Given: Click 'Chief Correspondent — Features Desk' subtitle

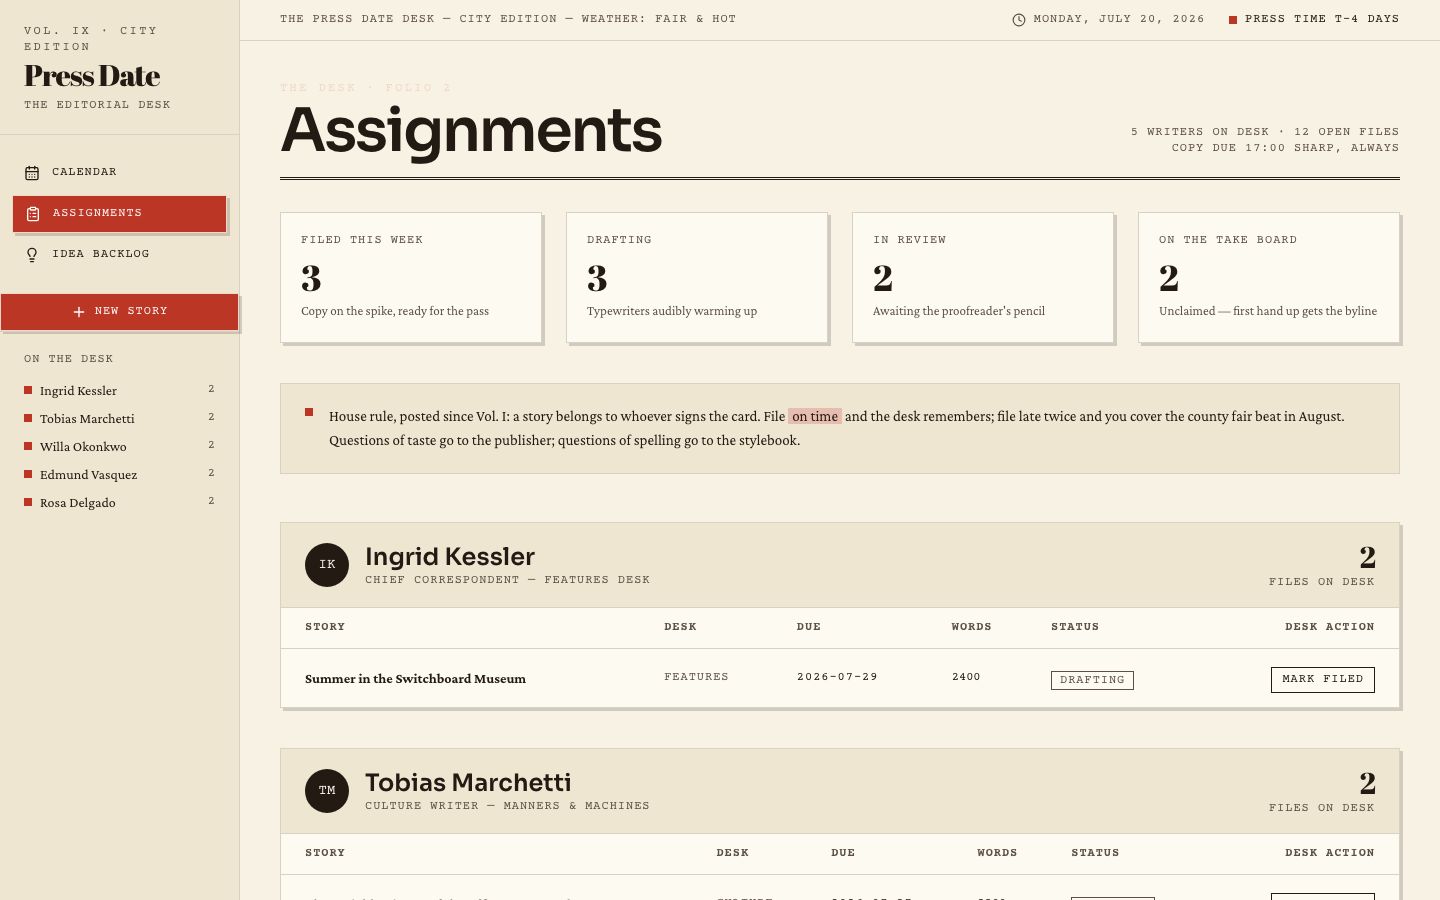Looking at the screenshot, I should 507,580.
